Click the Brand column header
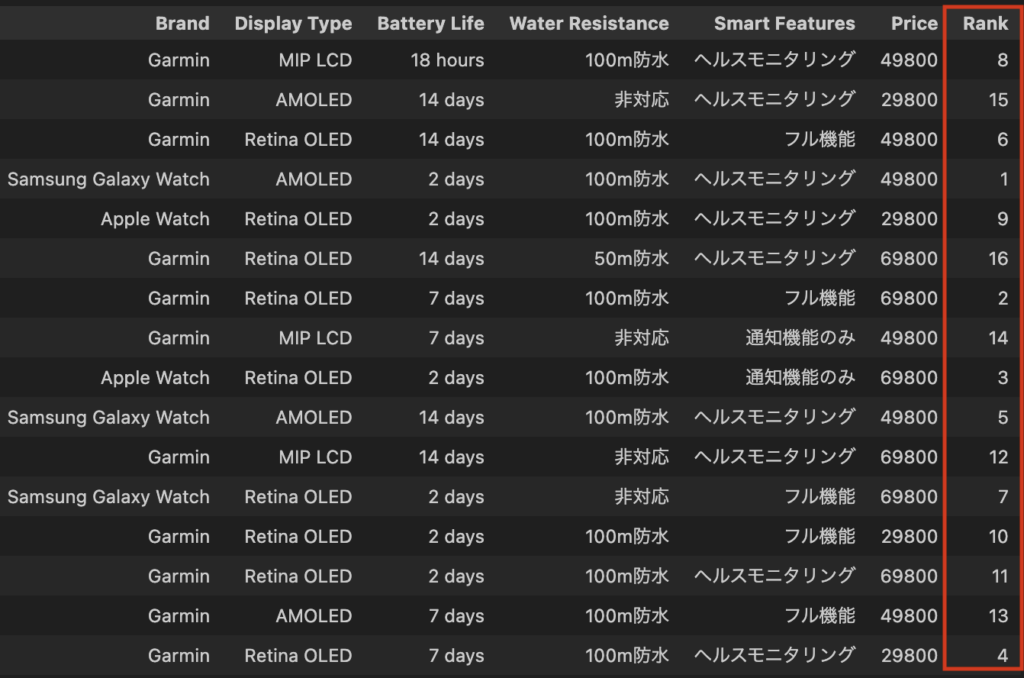Image resolution: width=1024 pixels, height=678 pixels. (x=182, y=24)
